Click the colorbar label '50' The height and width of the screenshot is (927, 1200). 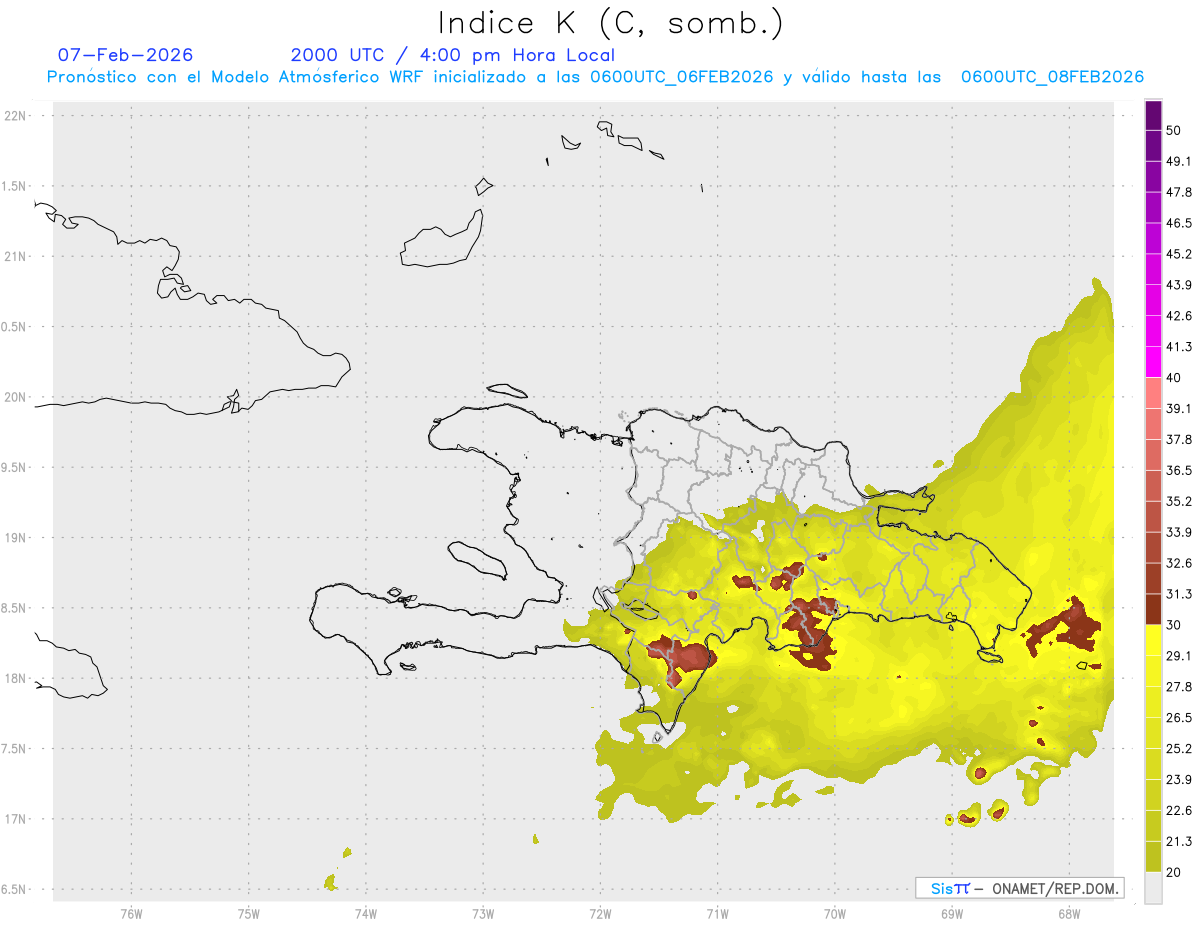(x=1174, y=130)
